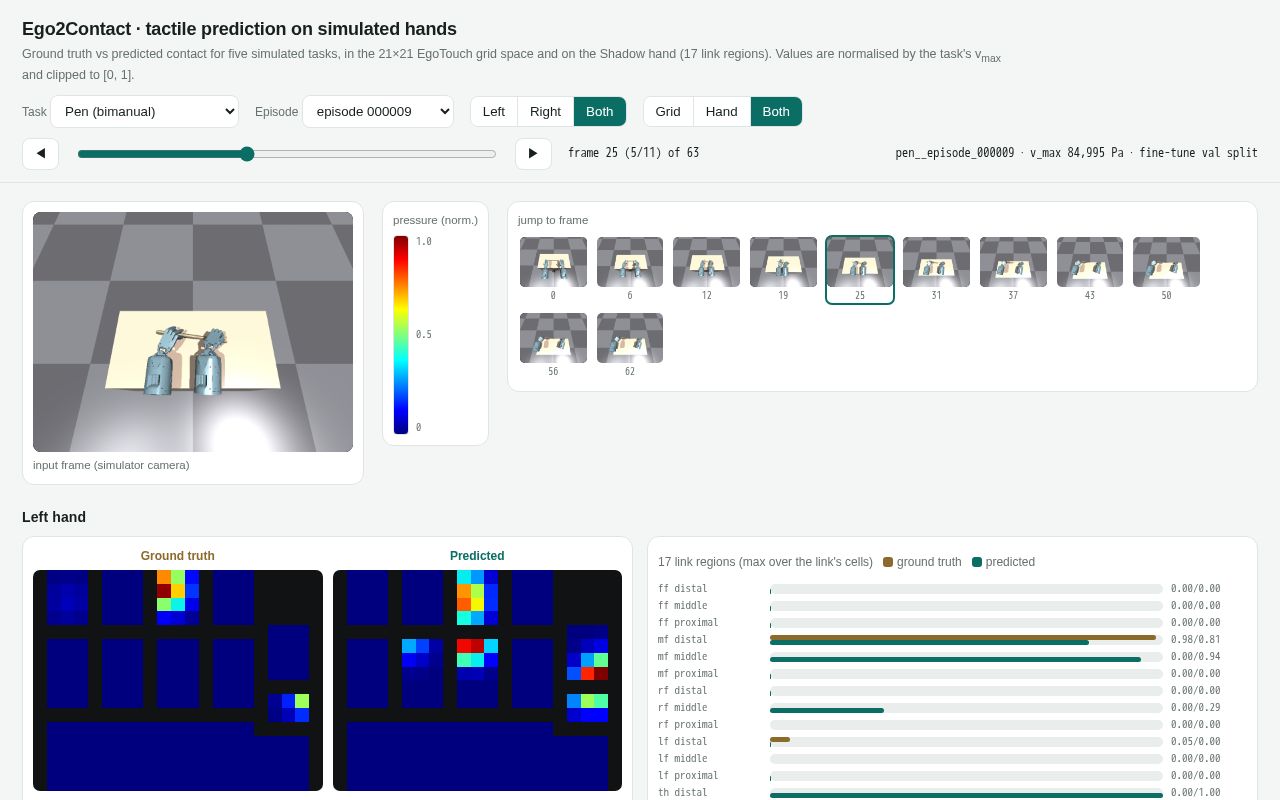Click the '0.00/0.29' value
Viewport: 1280px width, 800px height.
pyautogui.click(x=1196, y=708)
